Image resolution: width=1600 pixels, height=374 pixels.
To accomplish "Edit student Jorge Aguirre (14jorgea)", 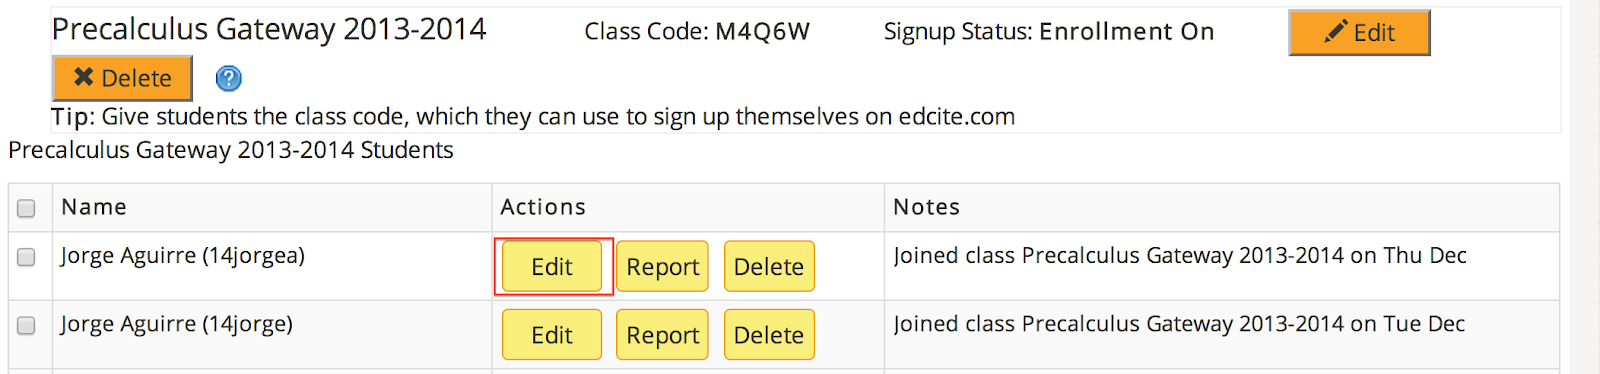I will pos(552,267).
